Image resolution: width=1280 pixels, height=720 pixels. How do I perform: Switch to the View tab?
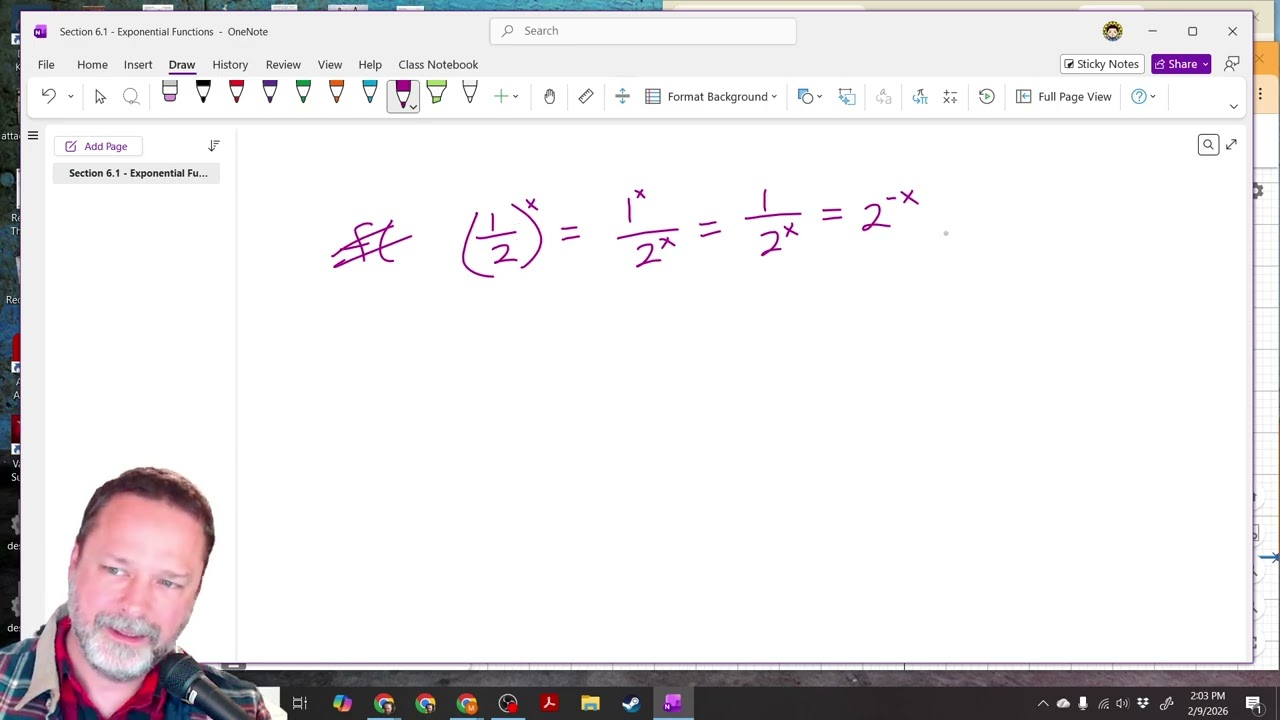[x=330, y=64]
